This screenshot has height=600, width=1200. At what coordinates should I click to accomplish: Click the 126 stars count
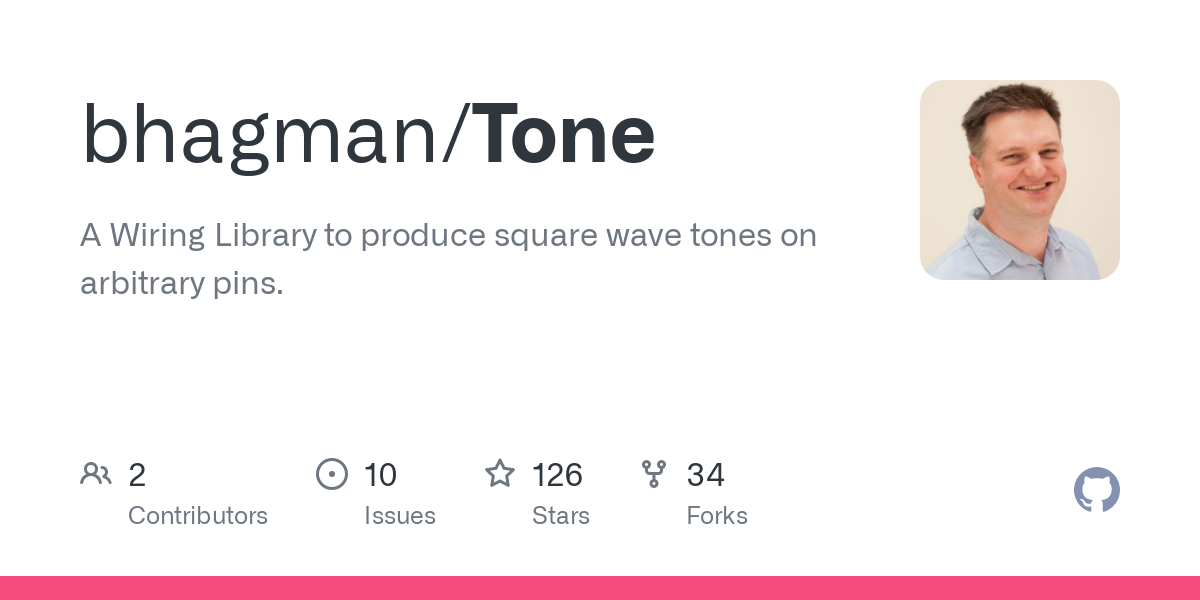pos(557,475)
